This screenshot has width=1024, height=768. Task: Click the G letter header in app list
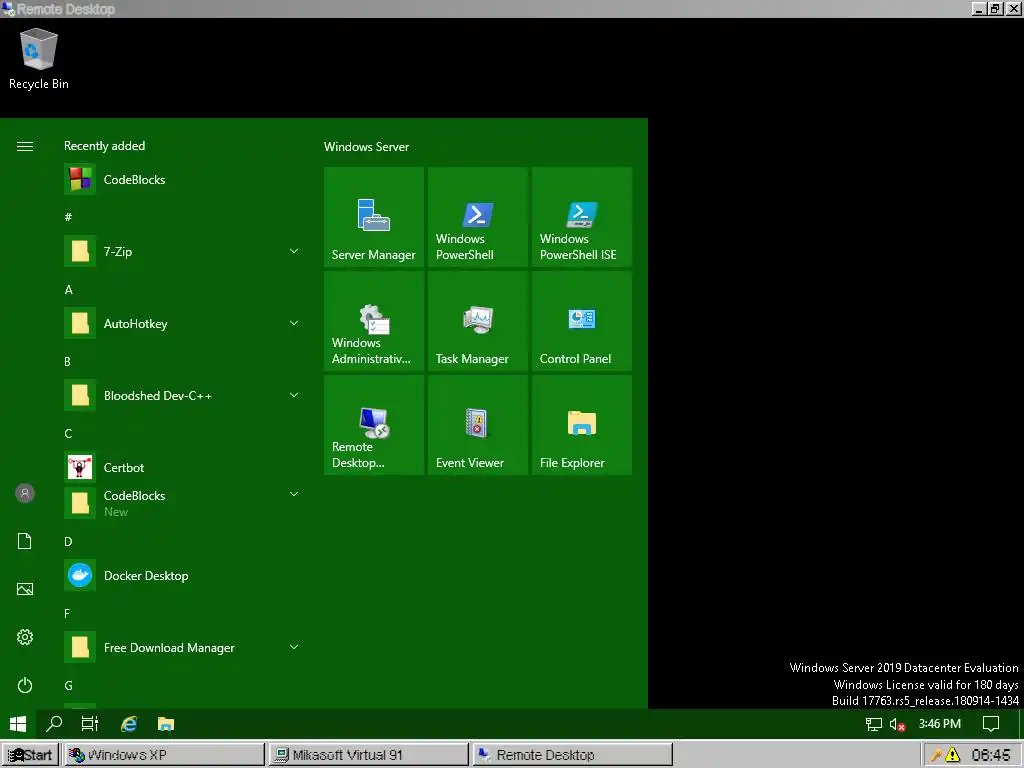coord(68,685)
